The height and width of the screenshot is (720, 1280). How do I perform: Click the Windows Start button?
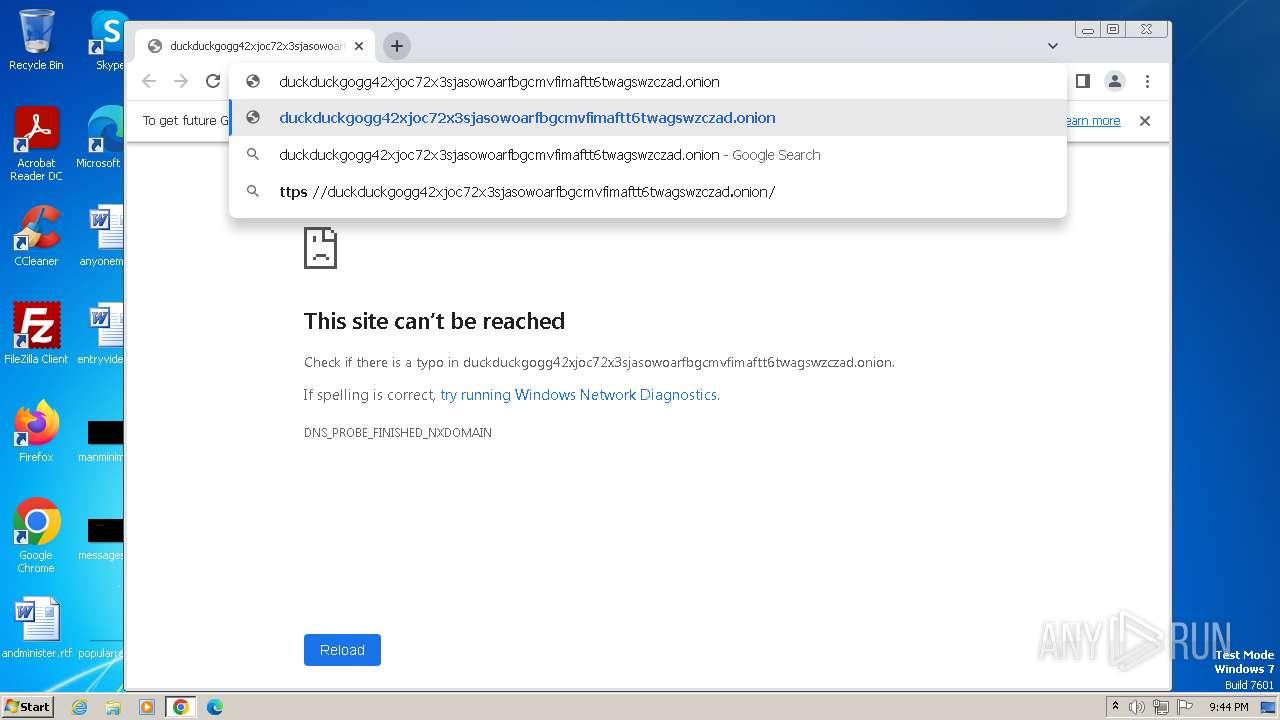click(x=28, y=706)
